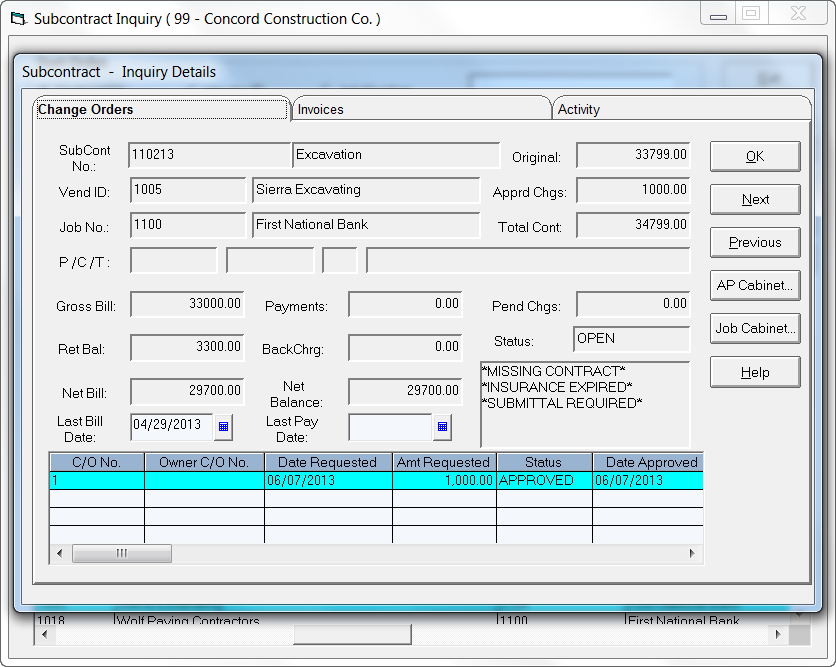Go to the Next subcontract
836x667 pixels.
755,199
